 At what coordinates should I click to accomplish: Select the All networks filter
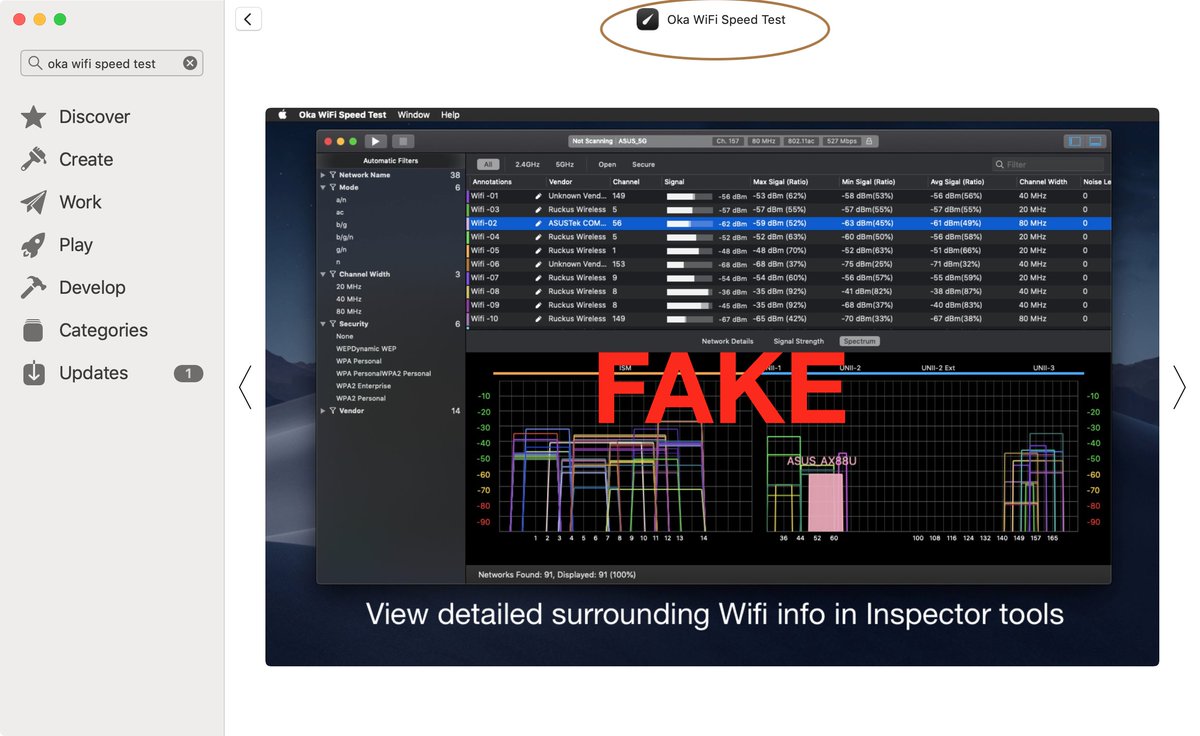click(x=488, y=164)
